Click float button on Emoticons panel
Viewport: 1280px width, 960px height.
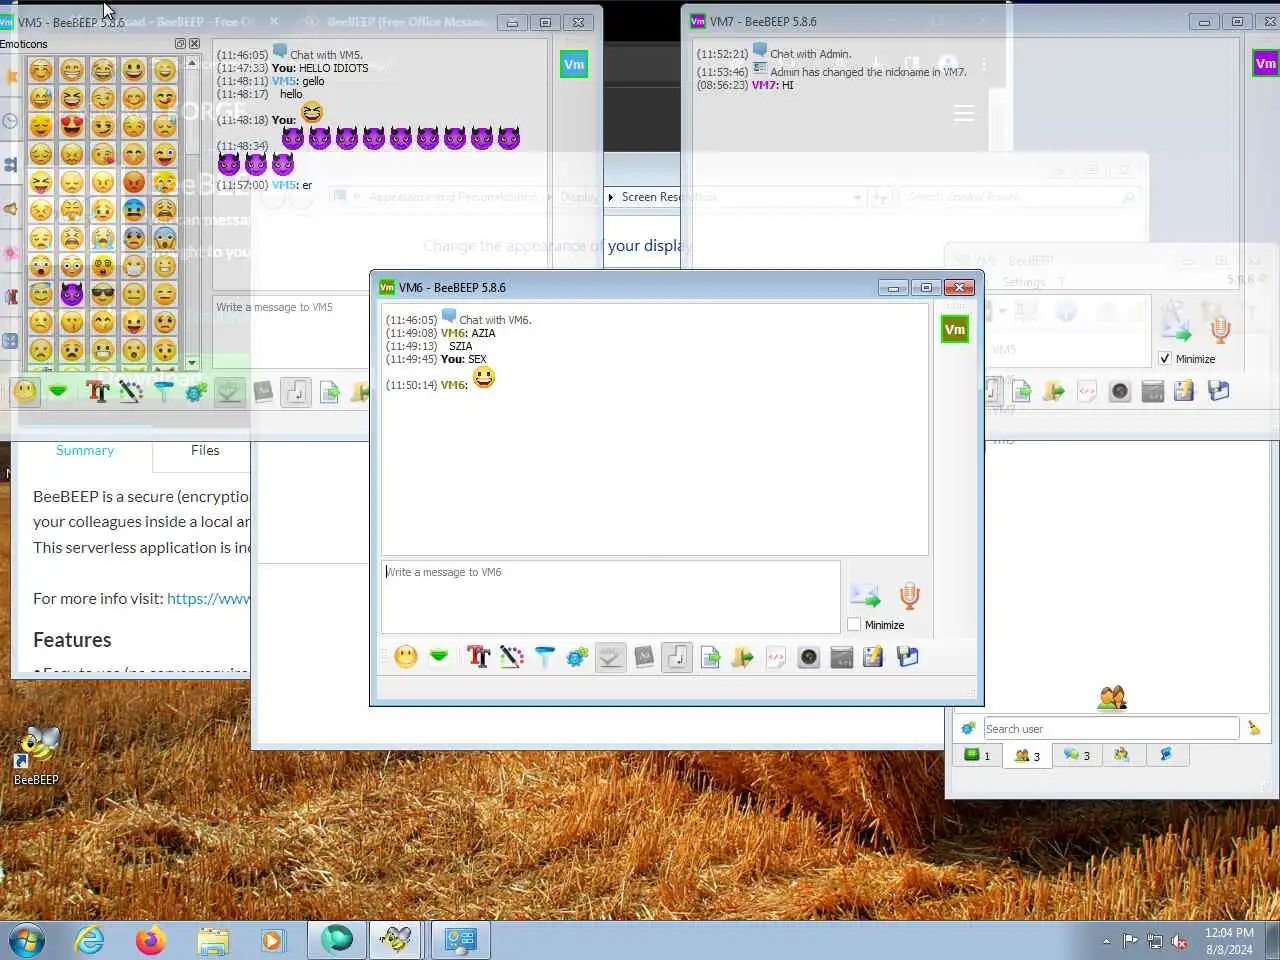tap(180, 44)
